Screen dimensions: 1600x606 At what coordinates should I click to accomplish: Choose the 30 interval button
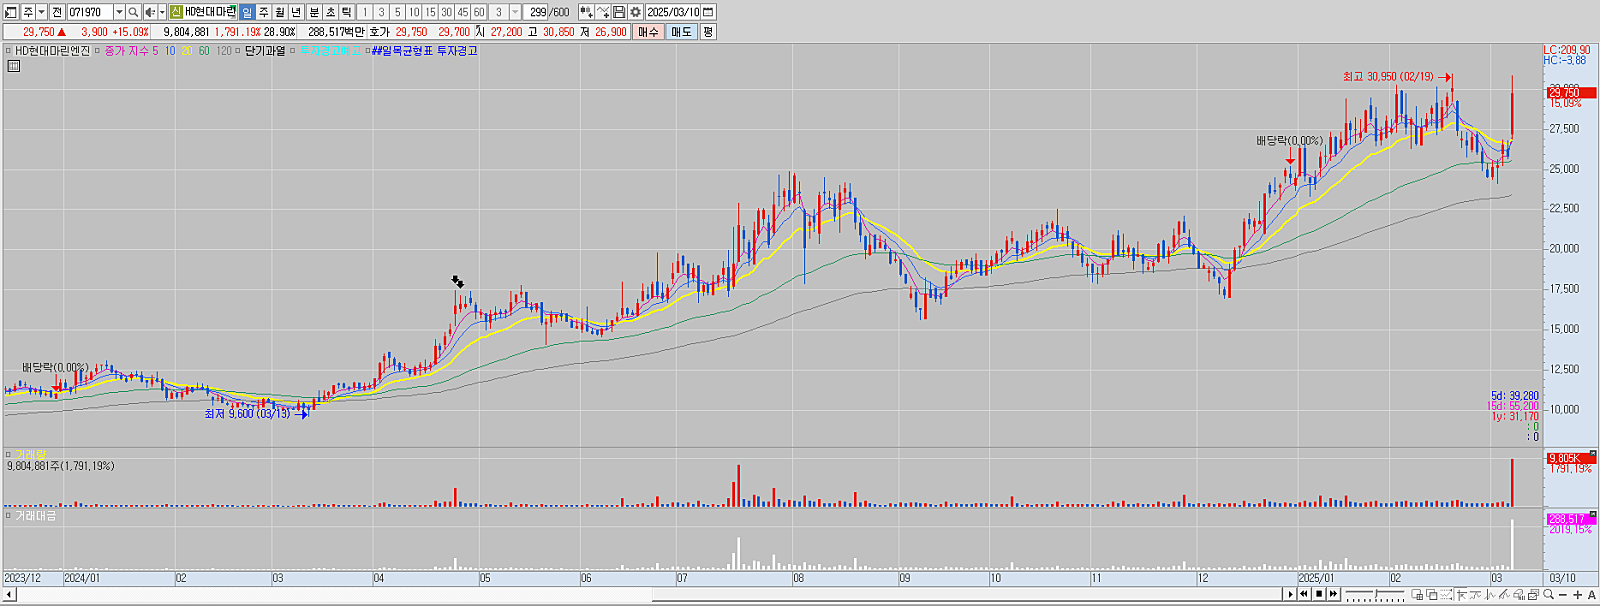click(446, 12)
